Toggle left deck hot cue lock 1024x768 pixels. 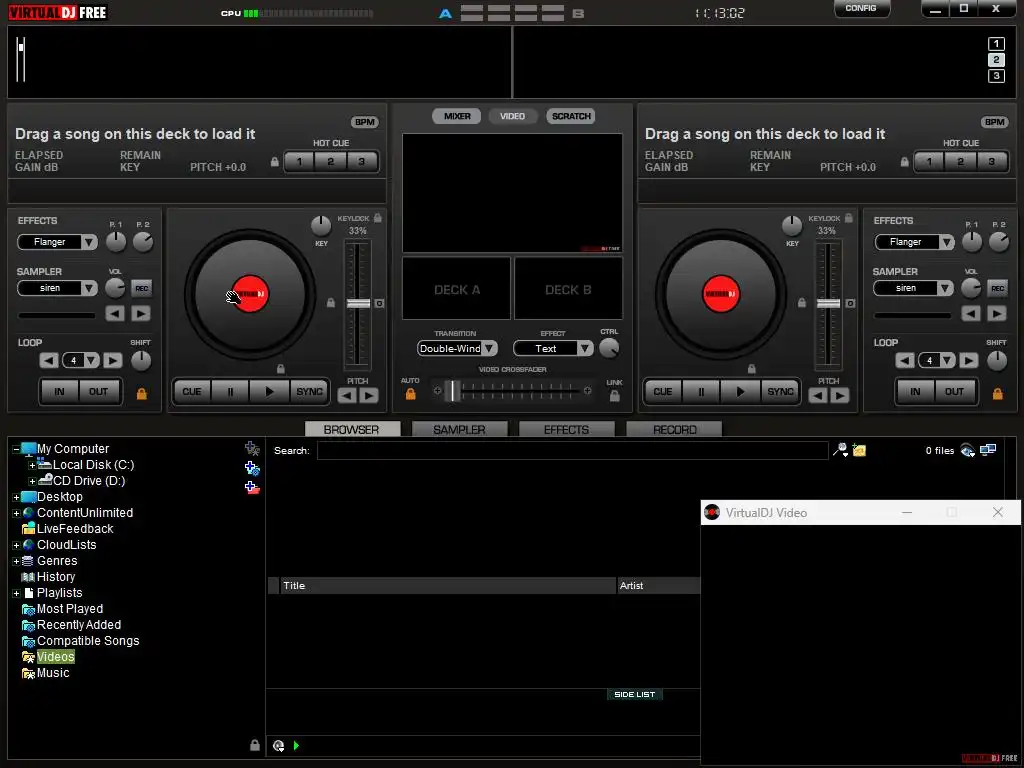tap(274, 162)
